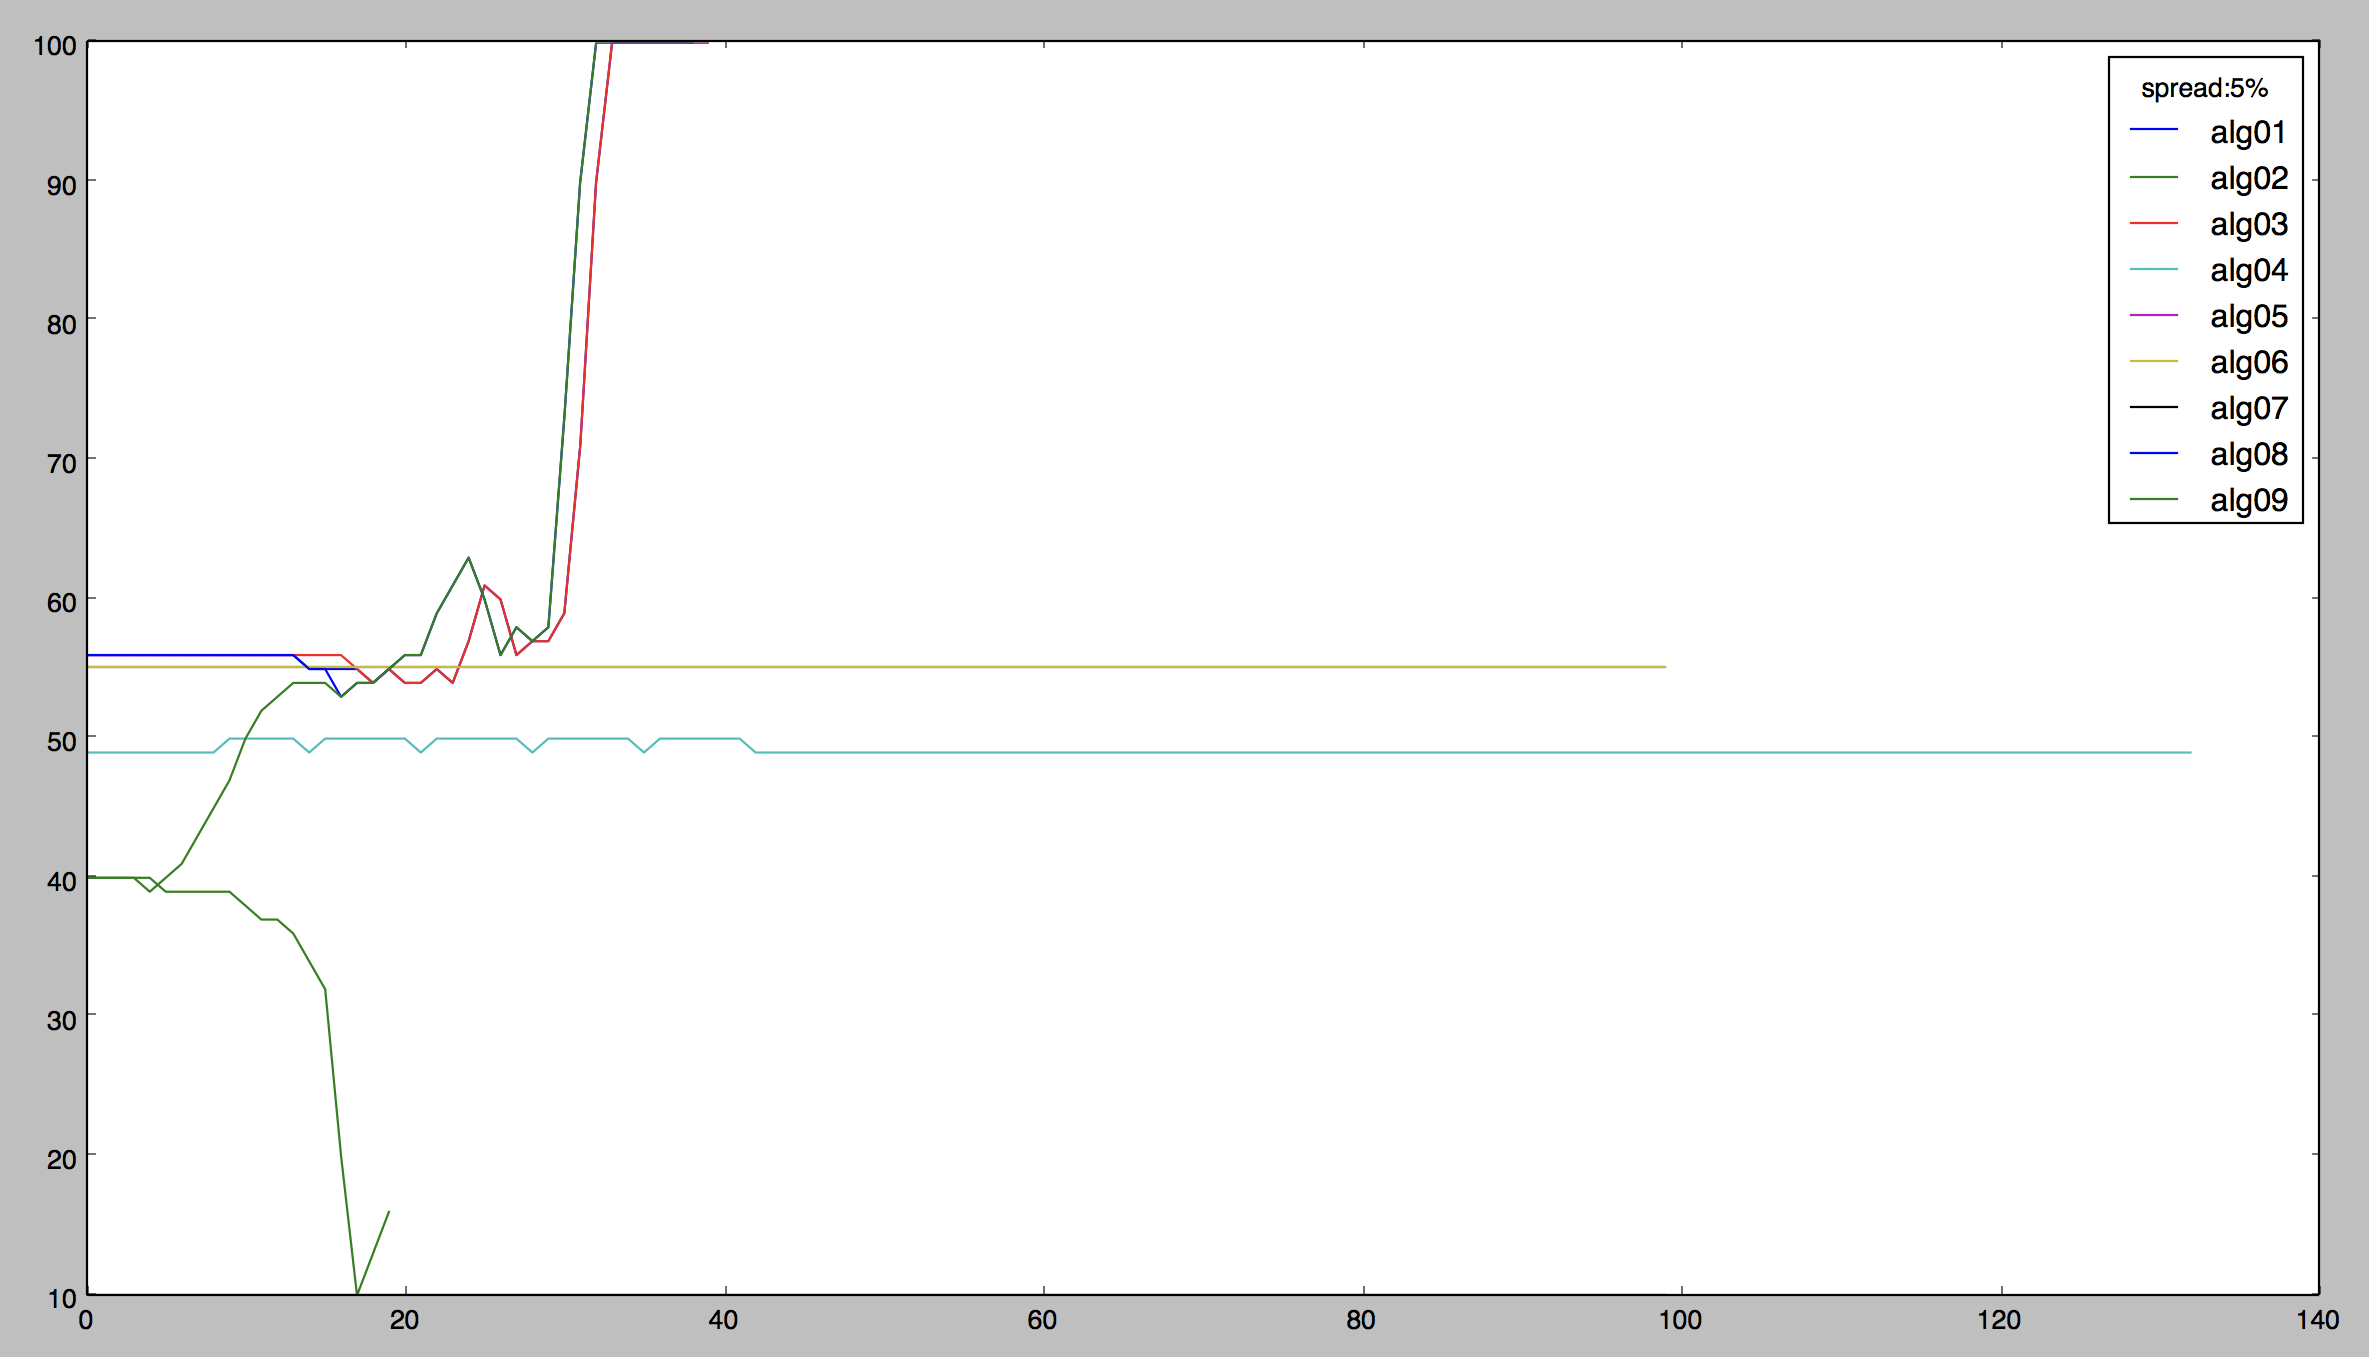
Task: Click the blue line sample beside alg01
Action: coord(2154,130)
